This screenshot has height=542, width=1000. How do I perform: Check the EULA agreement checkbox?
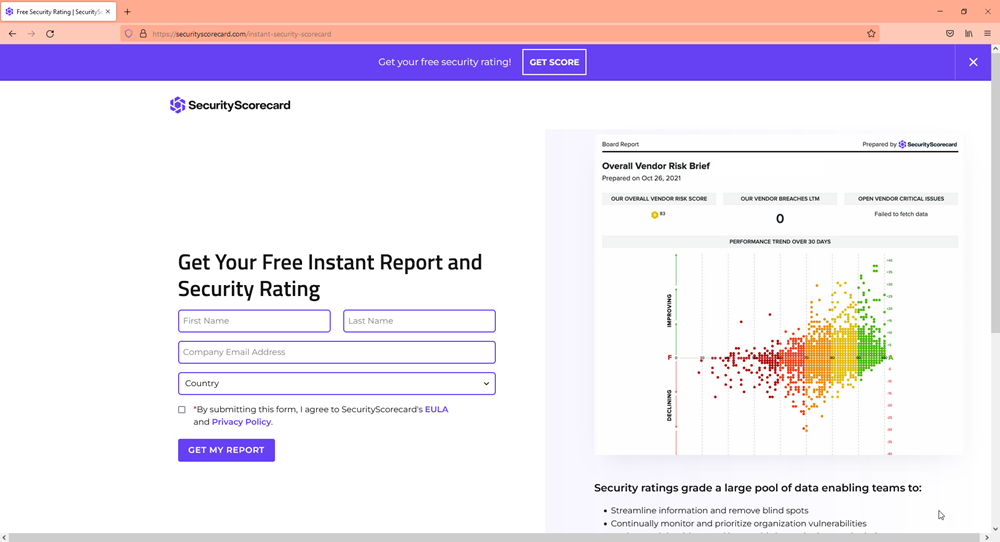click(182, 409)
